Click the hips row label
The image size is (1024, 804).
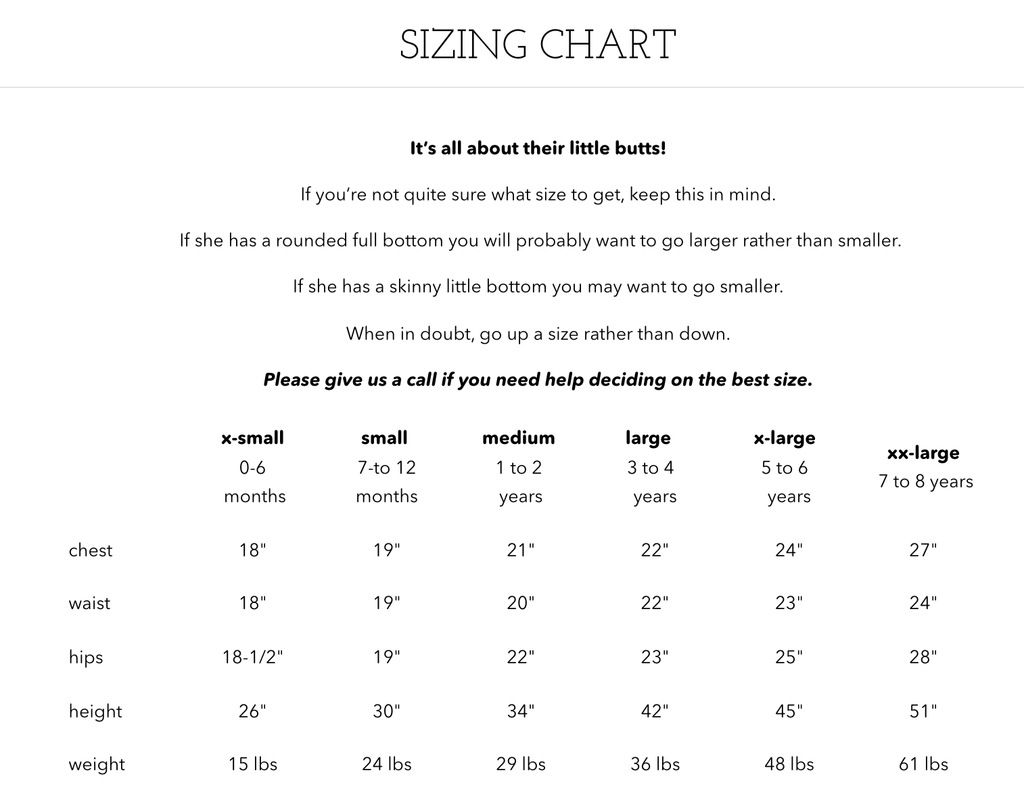click(x=86, y=658)
